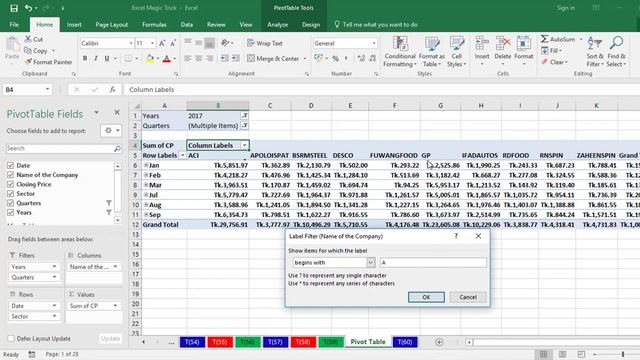Open the T(54) sheet tab
The image size is (640, 360).
click(x=192, y=342)
